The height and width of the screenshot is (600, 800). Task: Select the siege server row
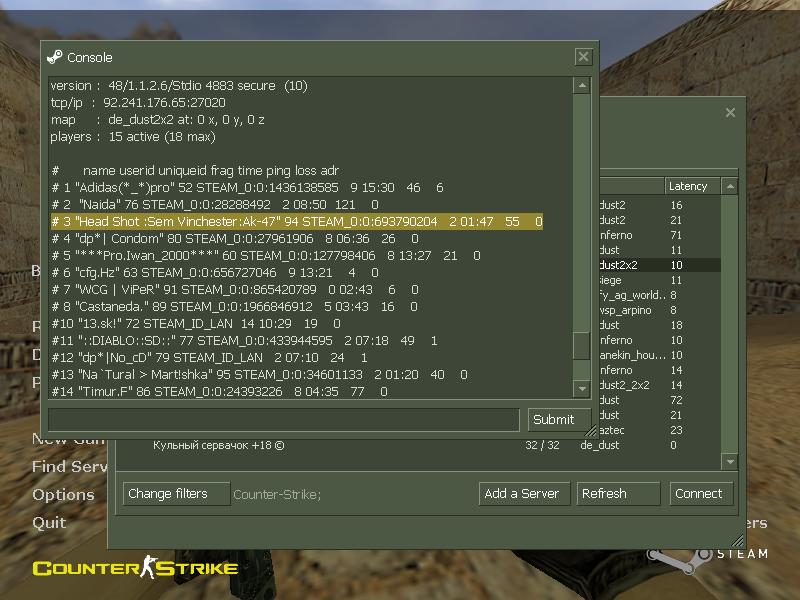tap(660, 280)
